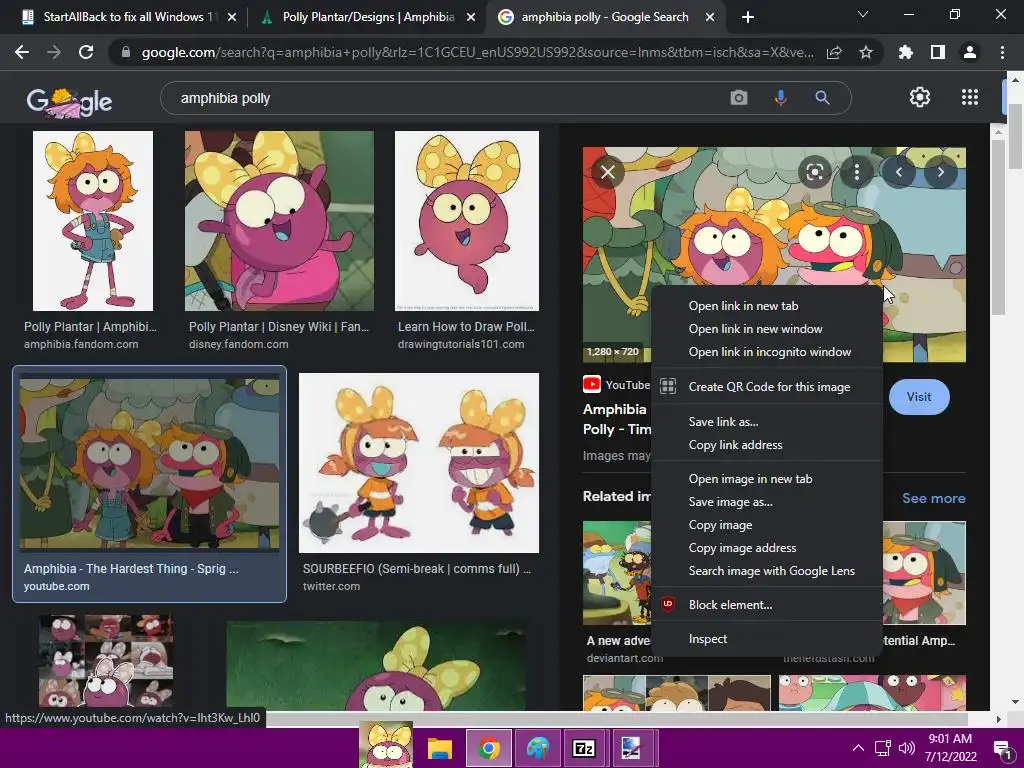Reload the current page
The height and width of the screenshot is (768, 1024).
86,52
